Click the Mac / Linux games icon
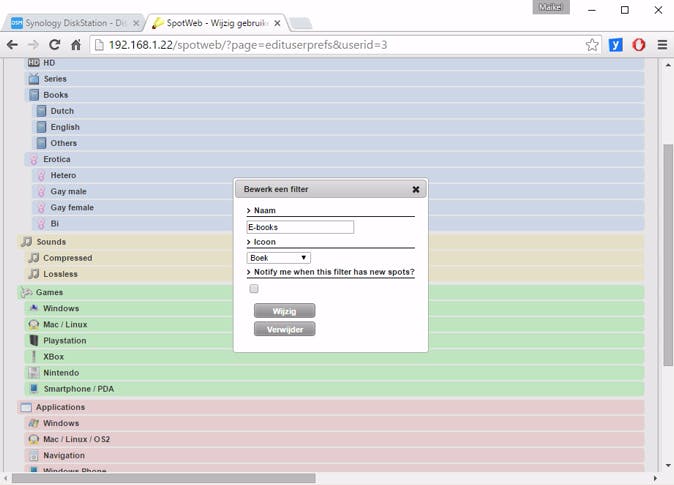This screenshot has width=674, height=485. tap(34, 324)
